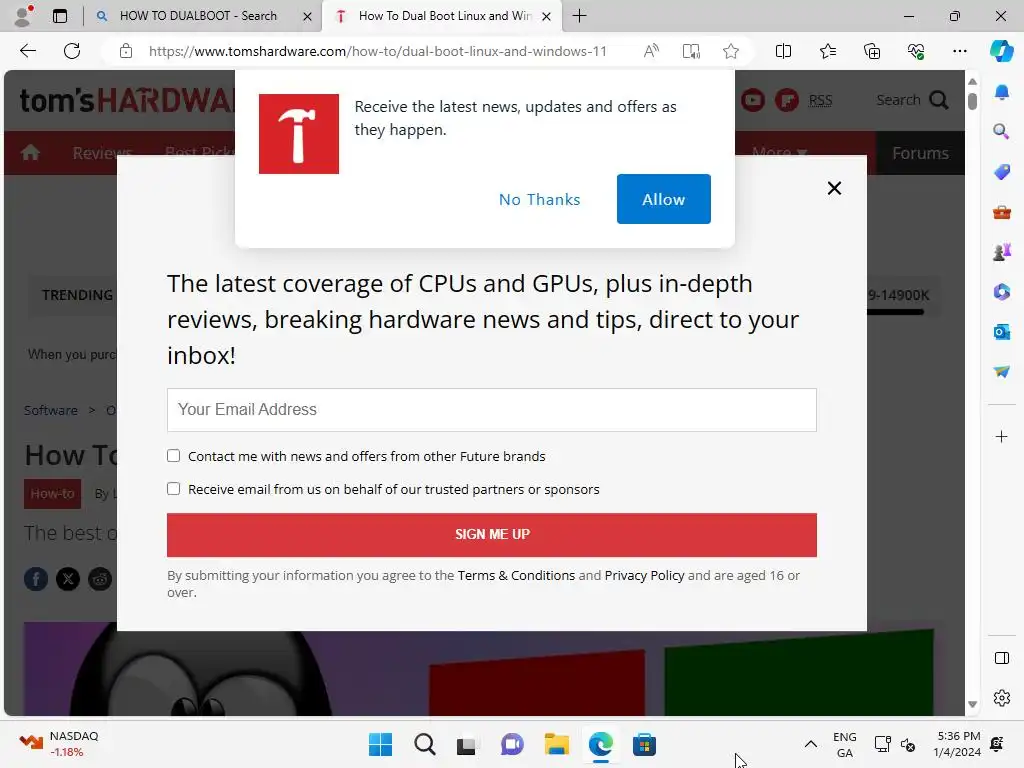Open the RSS link in header
Image resolution: width=1024 pixels, height=768 pixels.
(820, 100)
